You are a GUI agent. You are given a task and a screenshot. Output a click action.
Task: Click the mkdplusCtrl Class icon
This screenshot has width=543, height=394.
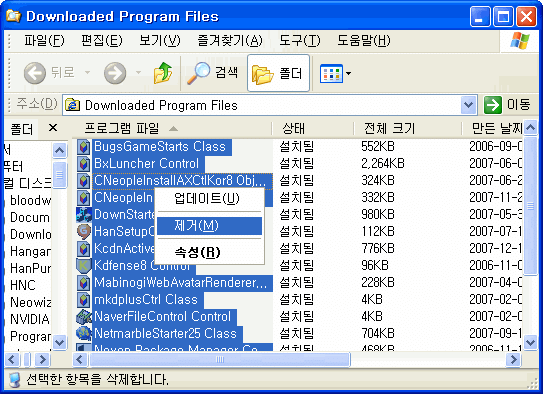click(83, 299)
